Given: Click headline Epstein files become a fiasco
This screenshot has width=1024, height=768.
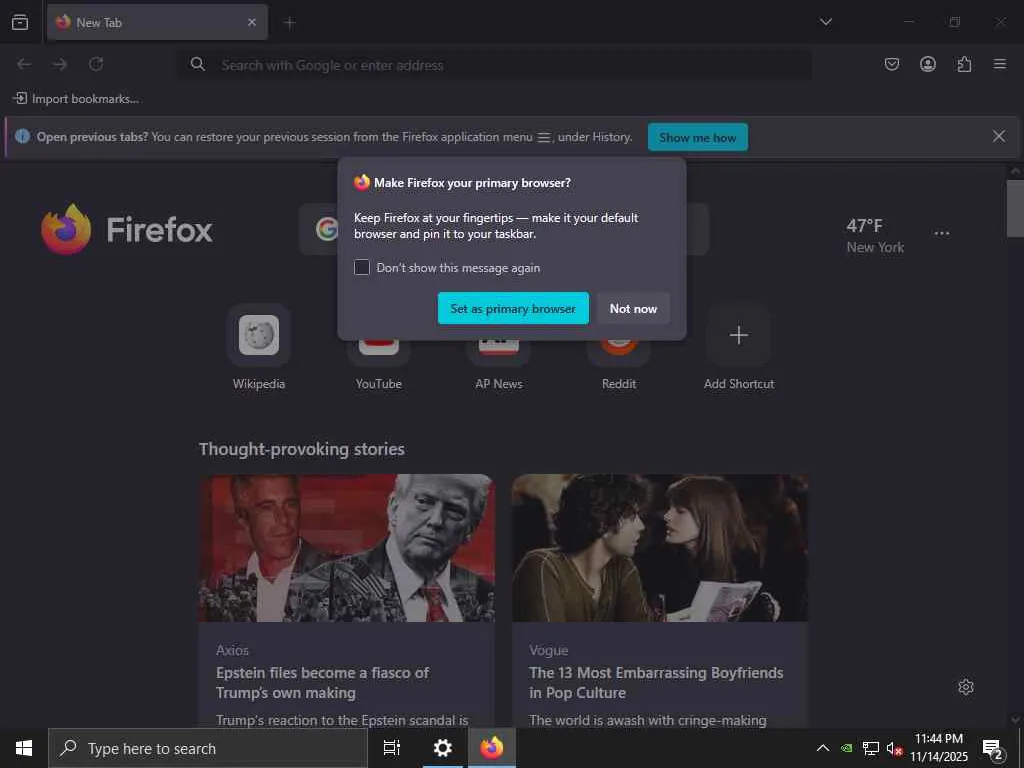Looking at the screenshot, I should click(323, 682).
